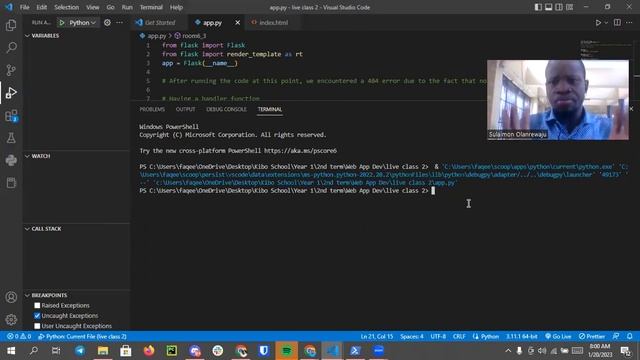Open the Run menu
640x360 pixels.
click(x=127, y=7)
